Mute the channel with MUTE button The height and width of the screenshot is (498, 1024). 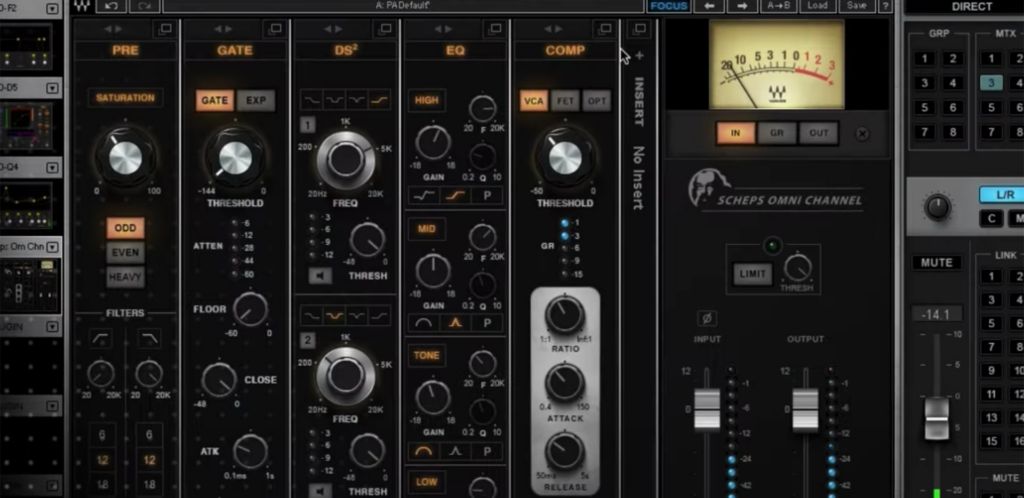(936, 263)
